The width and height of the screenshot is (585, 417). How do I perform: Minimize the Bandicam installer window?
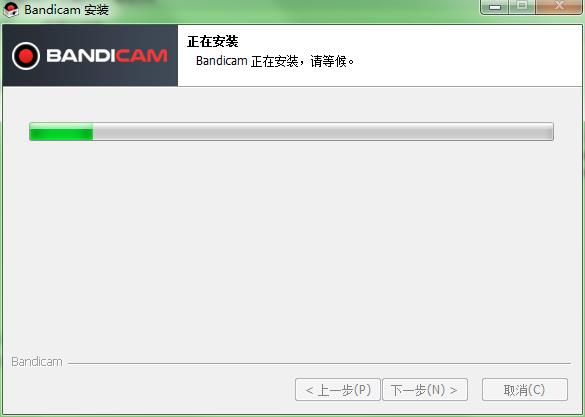(x=495, y=6)
